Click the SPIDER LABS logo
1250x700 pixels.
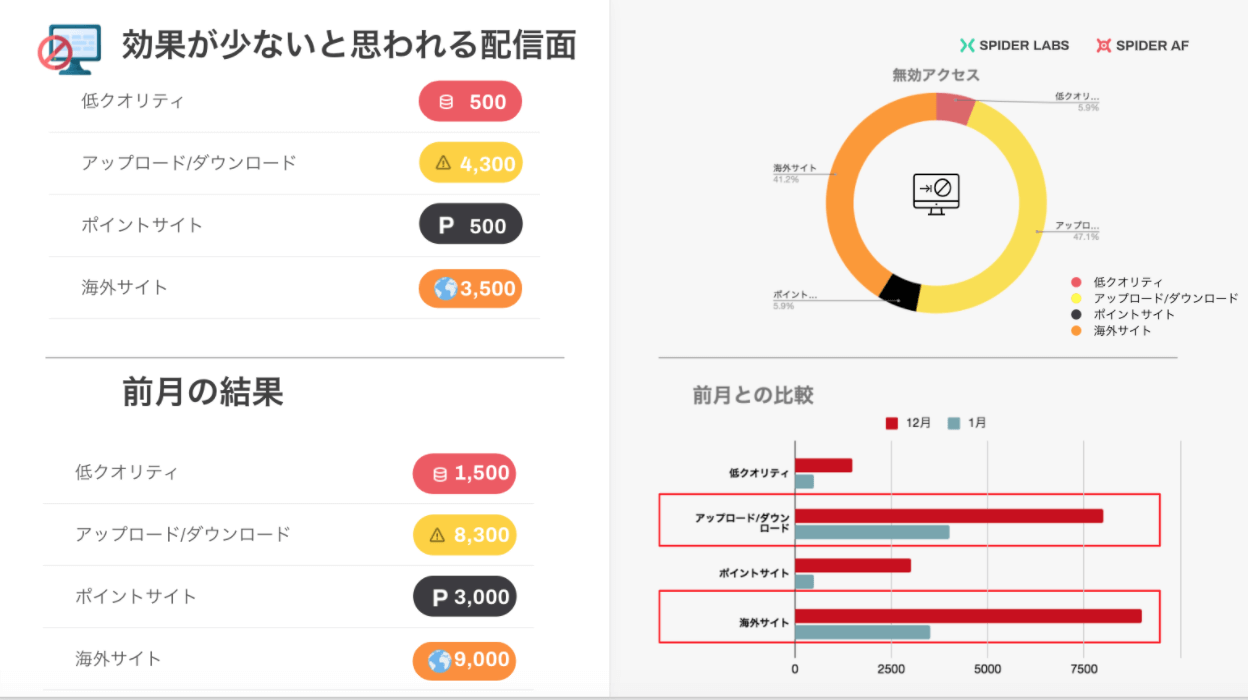1014,45
